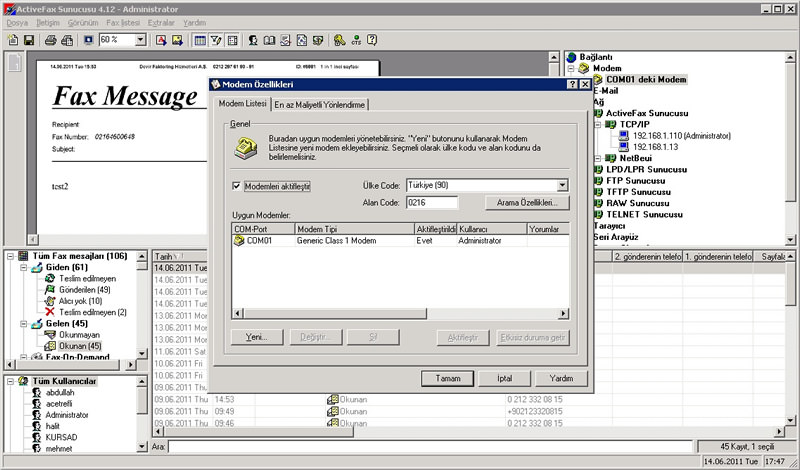Viewport: 800px width, 470px height.
Task: Select TELNET Sunucusu in the connection tree
Action: click(644, 214)
